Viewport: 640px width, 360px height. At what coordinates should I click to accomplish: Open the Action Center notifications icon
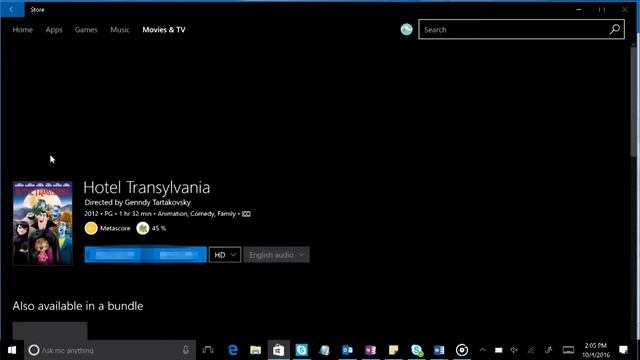(623, 350)
